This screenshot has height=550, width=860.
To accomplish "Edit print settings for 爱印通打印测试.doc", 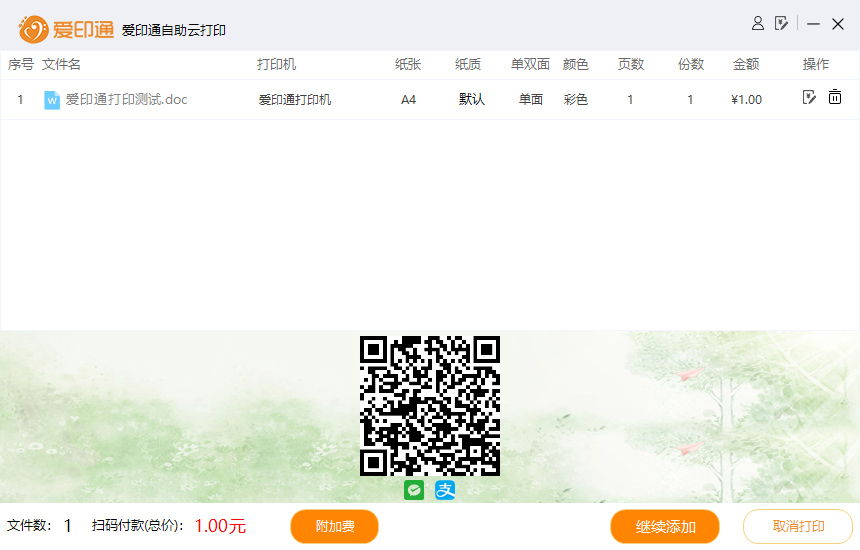I will 809,98.
